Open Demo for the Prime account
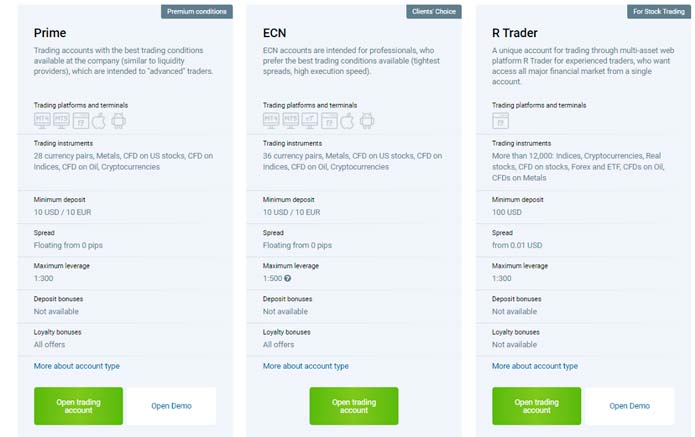The width and height of the screenshot is (695, 437). click(172, 406)
